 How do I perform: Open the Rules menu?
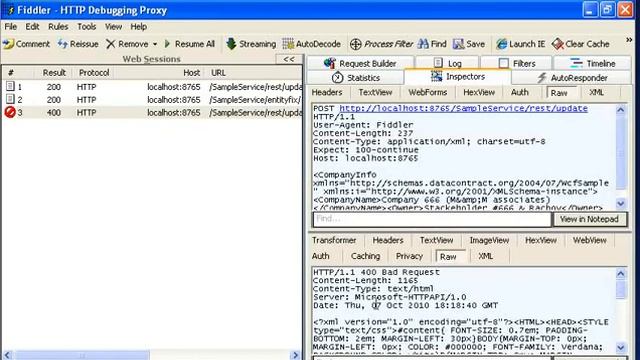coord(58,27)
